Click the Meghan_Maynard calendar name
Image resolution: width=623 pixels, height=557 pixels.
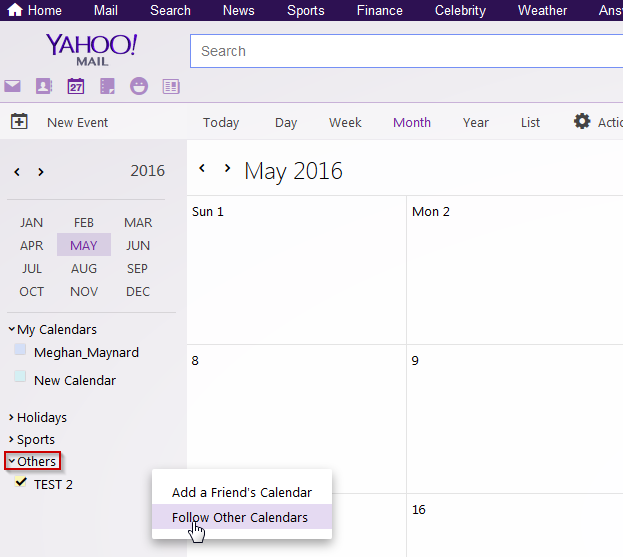click(x=86, y=352)
